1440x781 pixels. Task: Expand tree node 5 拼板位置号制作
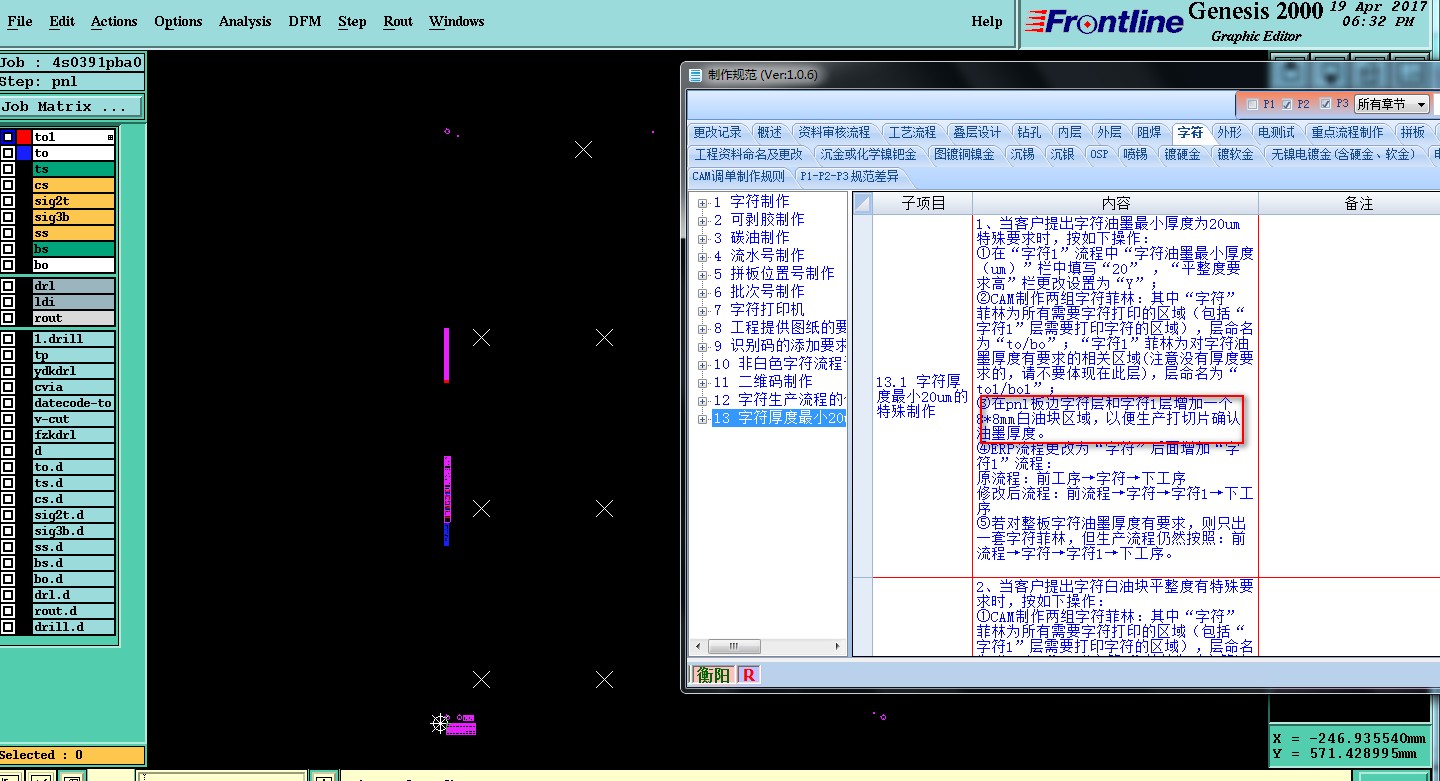(x=703, y=274)
